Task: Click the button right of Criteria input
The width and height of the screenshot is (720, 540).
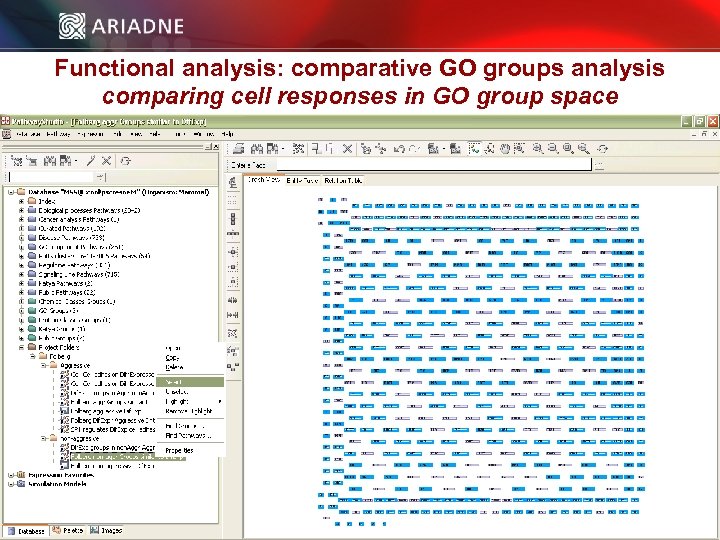Action: click(599, 165)
